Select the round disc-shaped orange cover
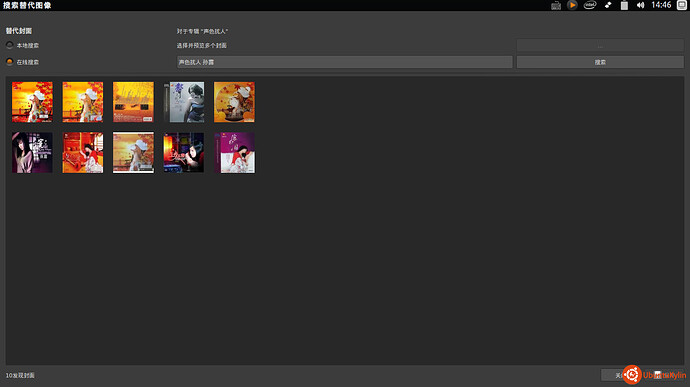 point(234,102)
